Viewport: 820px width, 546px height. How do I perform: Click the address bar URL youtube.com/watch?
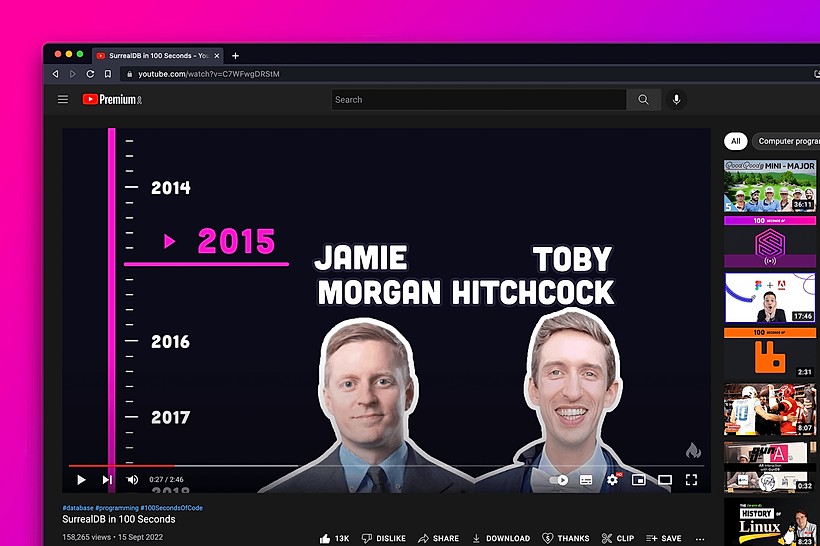pos(209,74)
